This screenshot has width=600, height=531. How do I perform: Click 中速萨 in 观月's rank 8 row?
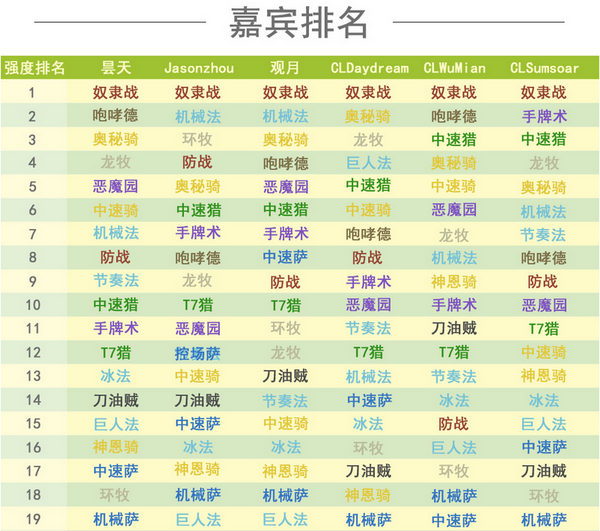click(285, 257)
